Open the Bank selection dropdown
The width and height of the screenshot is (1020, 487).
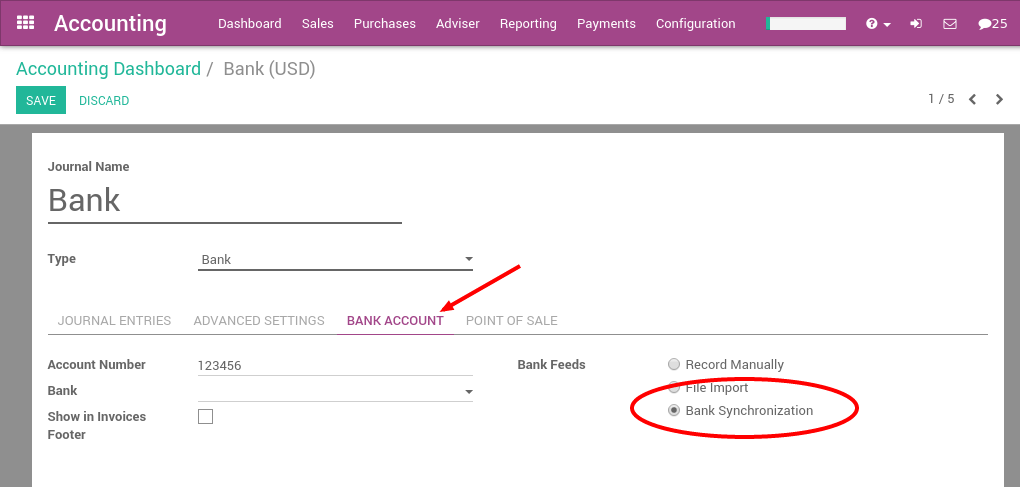click(336, 391)
